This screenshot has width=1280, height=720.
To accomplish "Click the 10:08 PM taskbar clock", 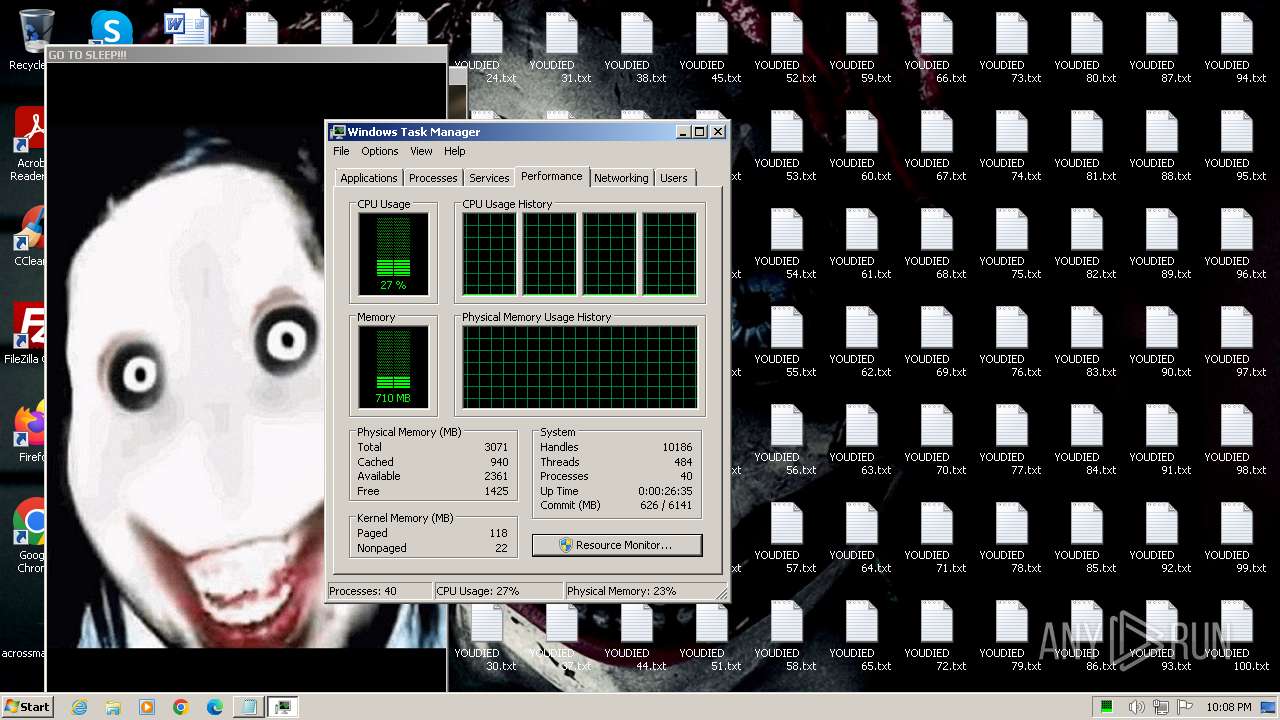I will (x=1229, y=707).
